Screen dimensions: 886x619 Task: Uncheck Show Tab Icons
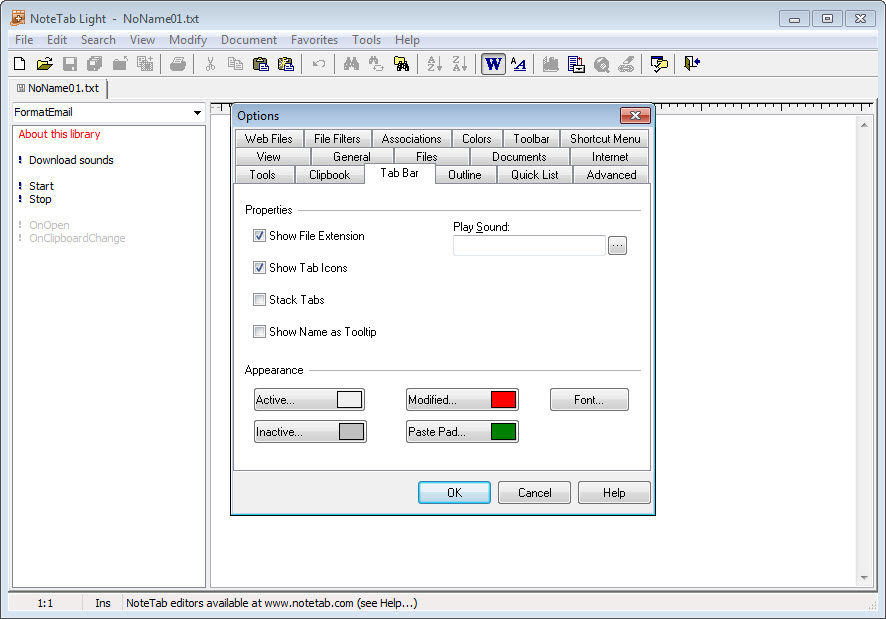[259, 267]
